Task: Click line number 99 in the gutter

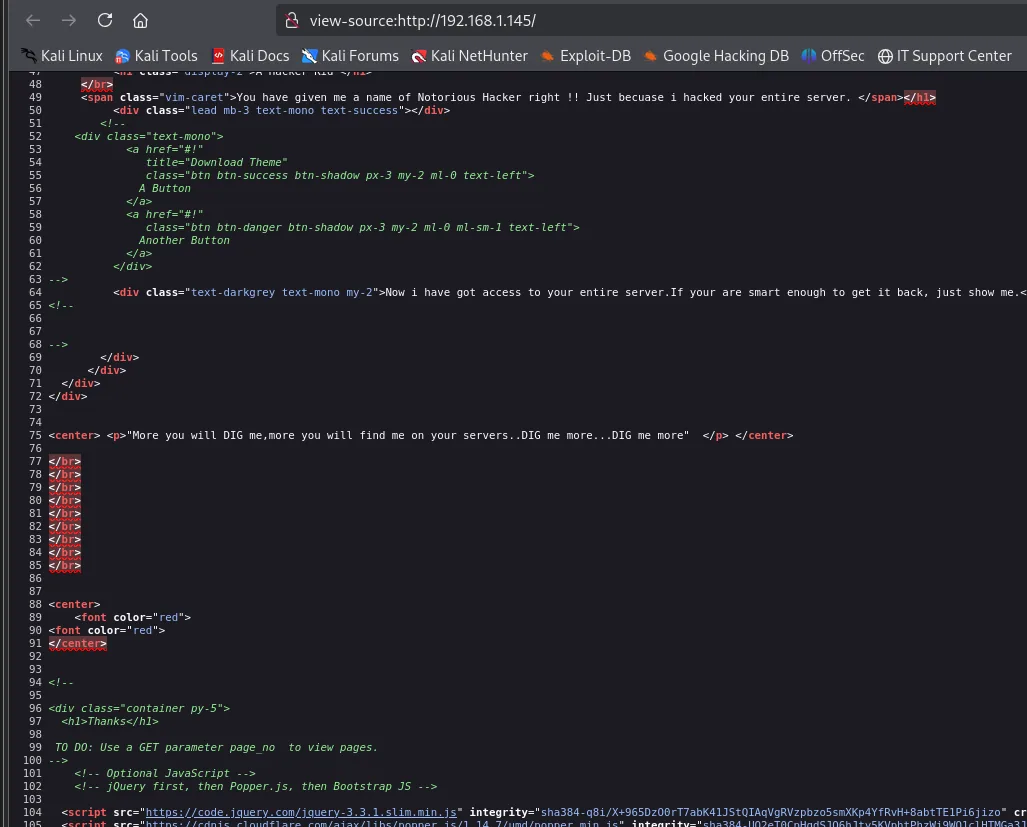Action: (35, 747)
